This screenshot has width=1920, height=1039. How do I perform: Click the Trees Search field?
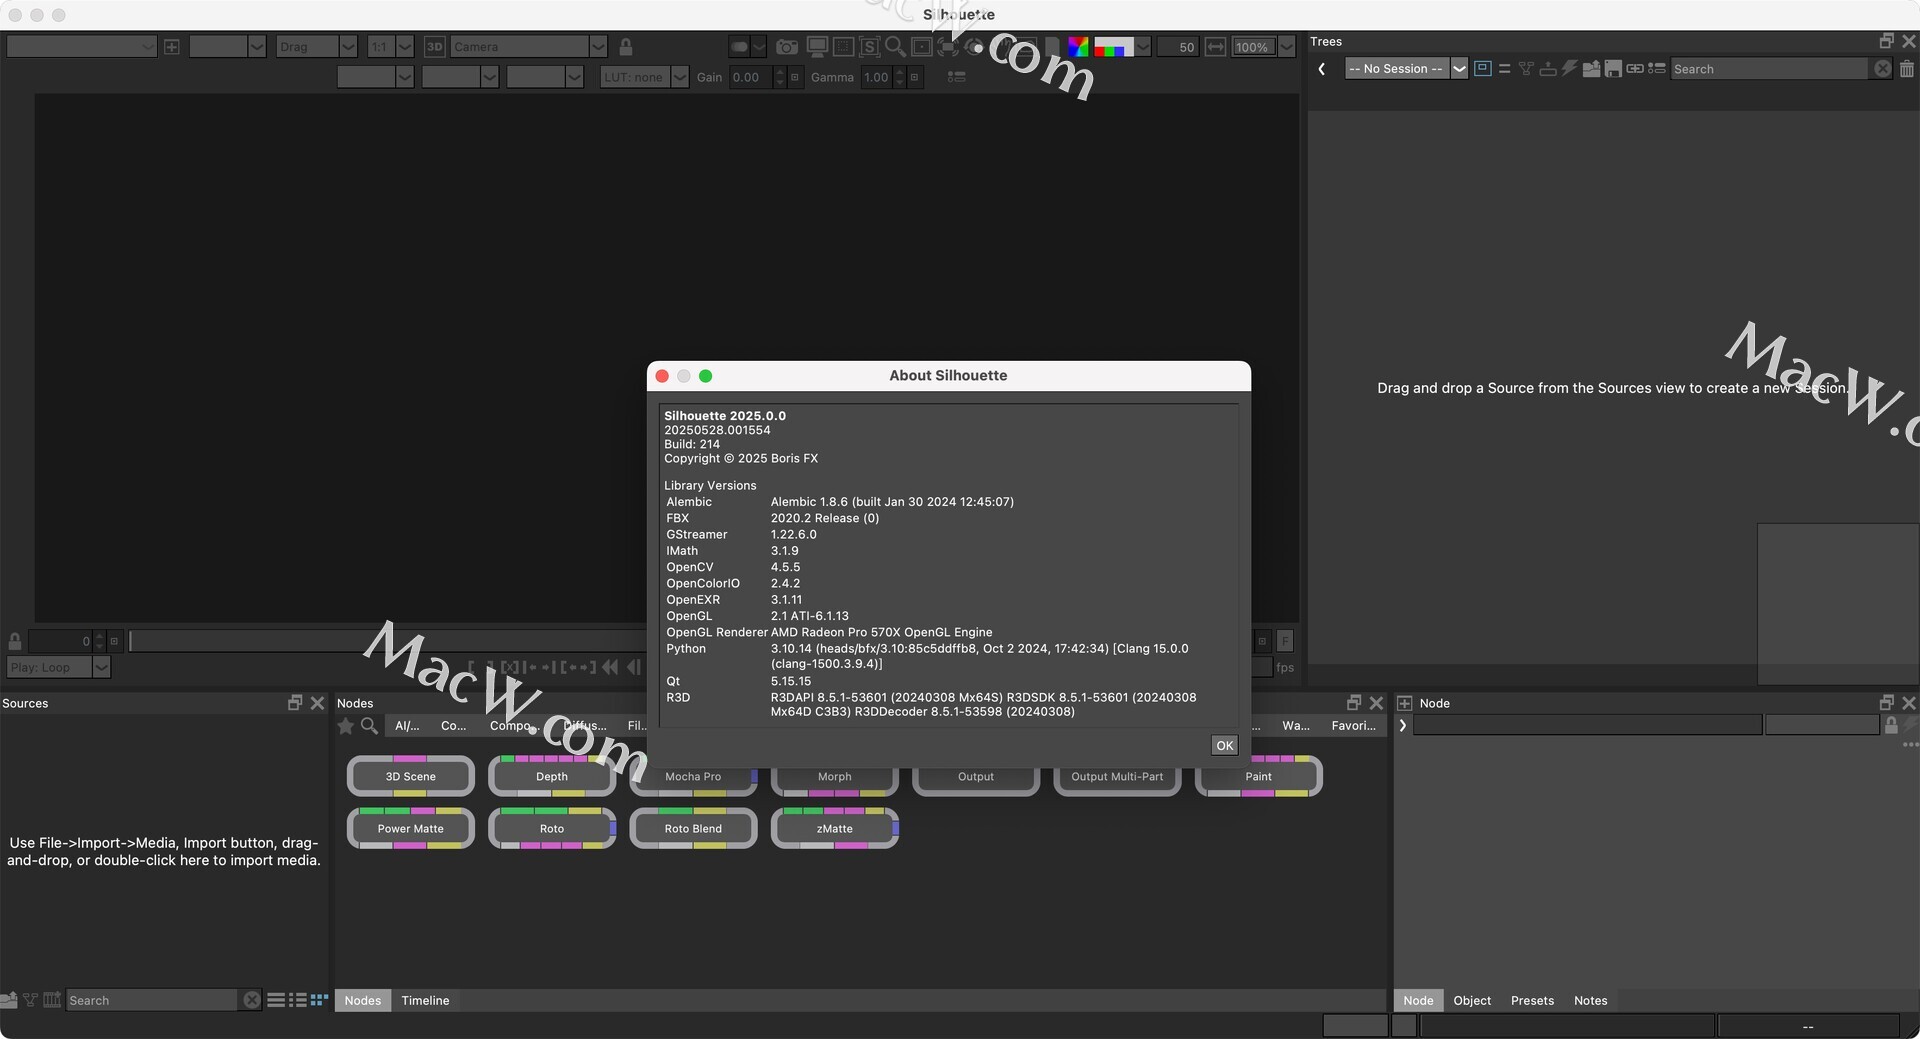tap(1768, 69)
